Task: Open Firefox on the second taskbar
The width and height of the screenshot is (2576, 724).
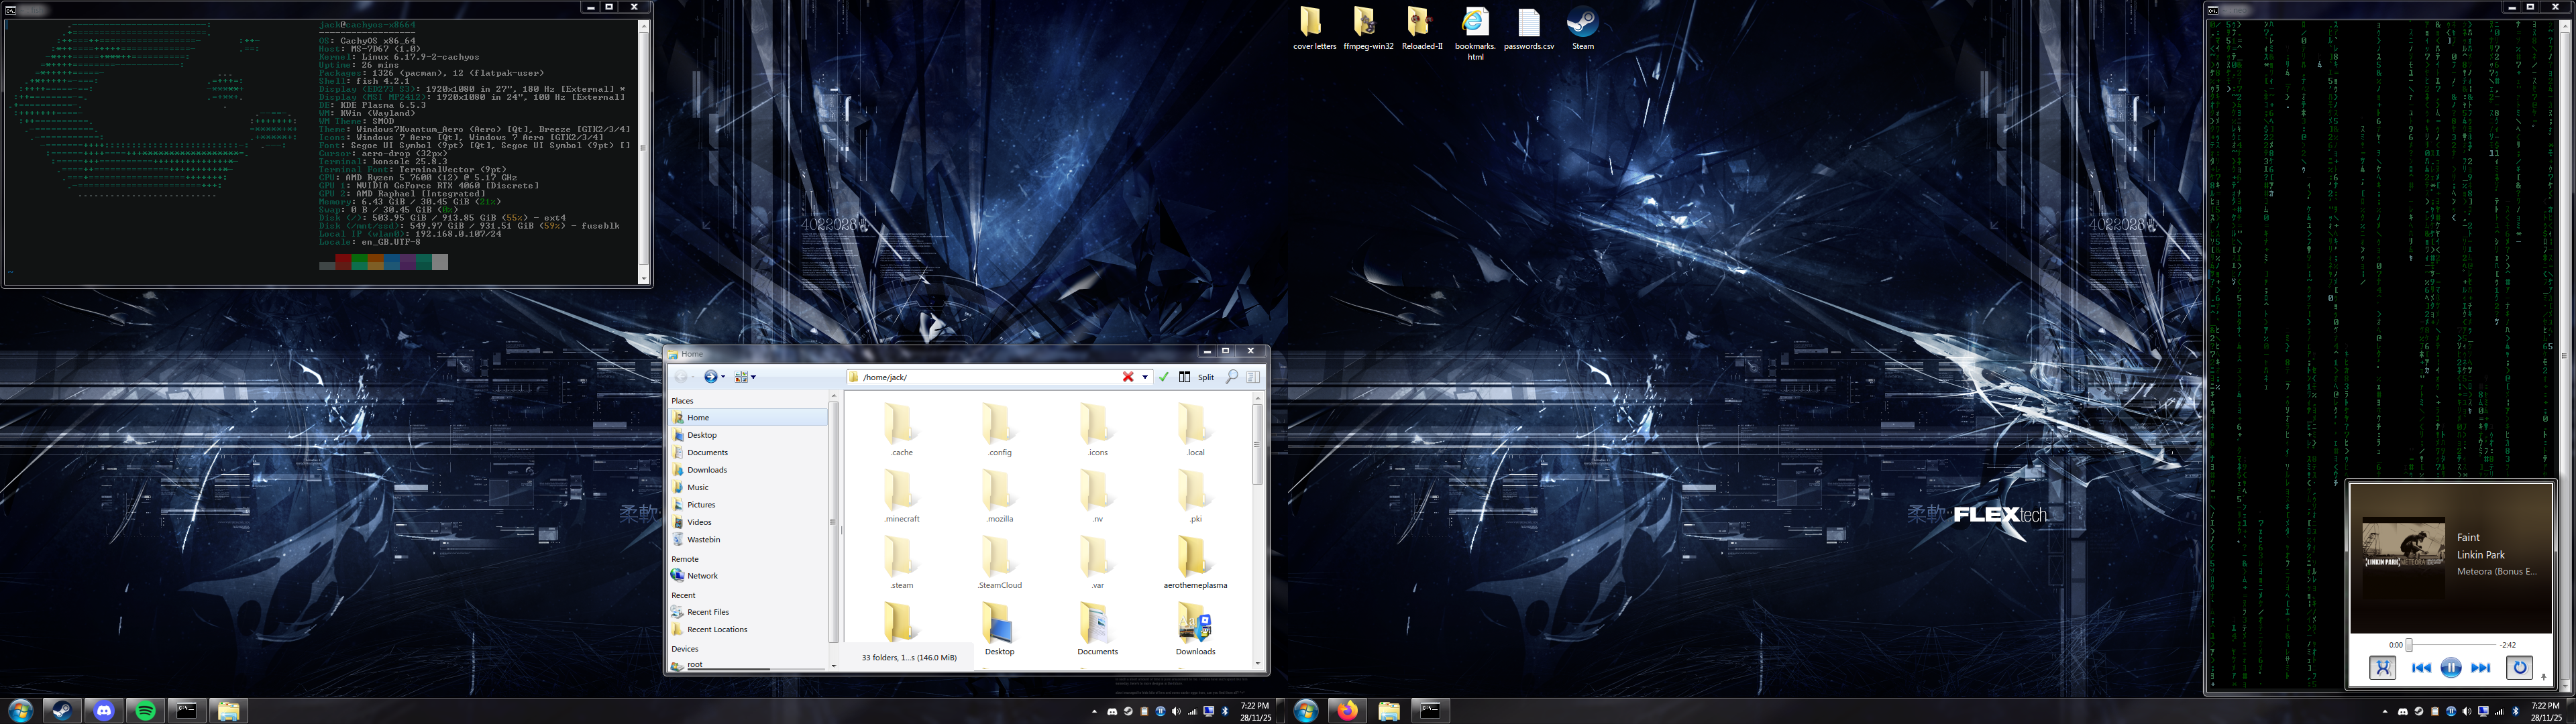Action: (1348, 711)
